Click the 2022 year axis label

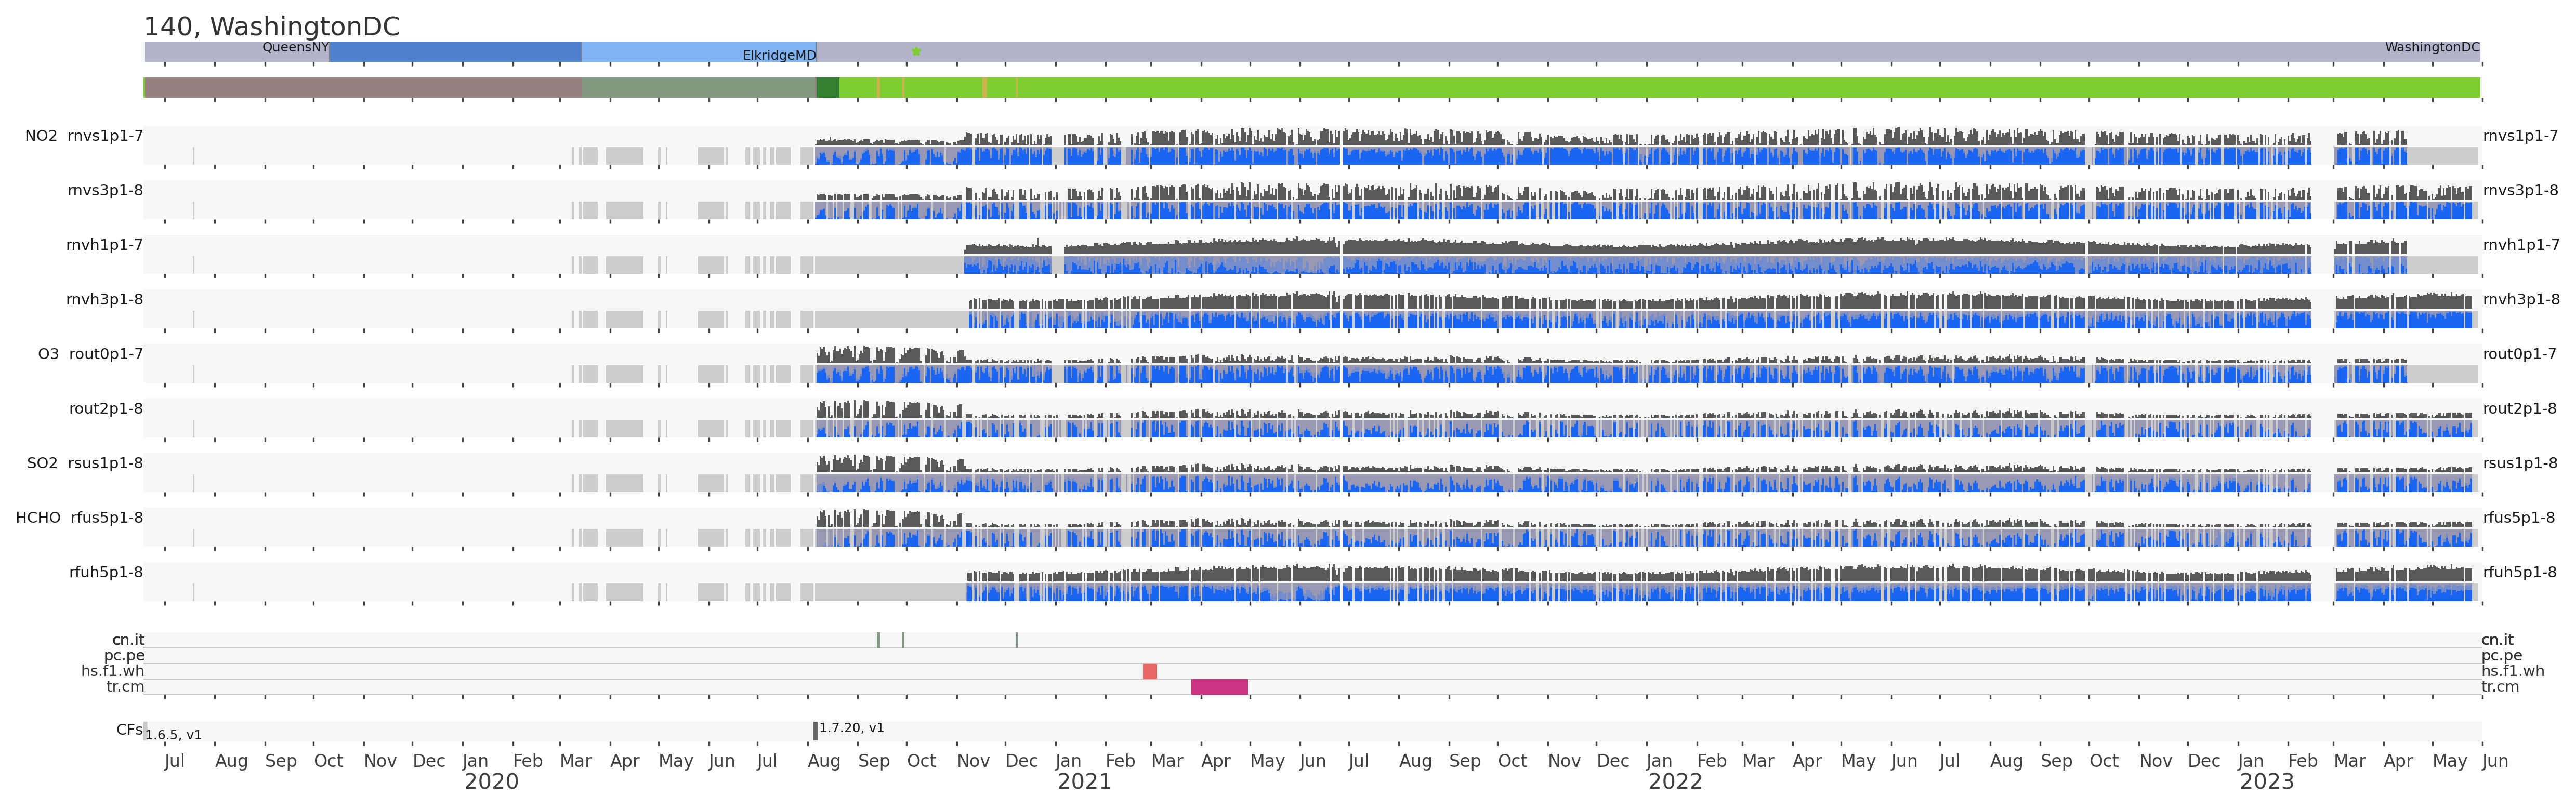pyautogui.click(x=1675, y=782)
